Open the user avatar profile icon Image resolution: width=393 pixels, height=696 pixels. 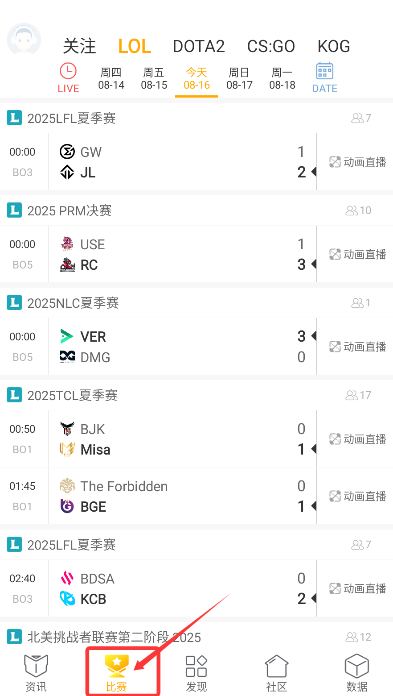pyautogui.click(x=24, y=40)
